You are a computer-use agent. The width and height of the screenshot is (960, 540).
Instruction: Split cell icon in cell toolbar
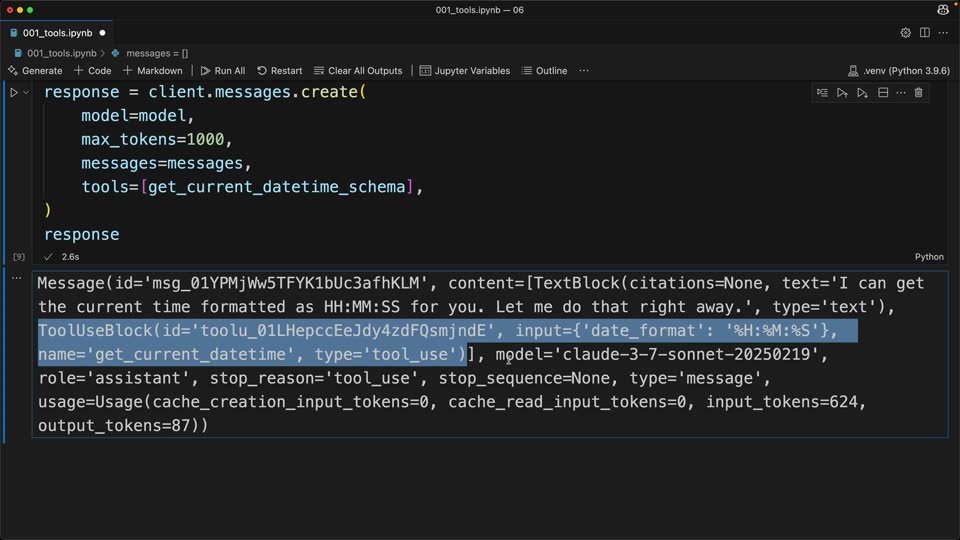[883, 93]
